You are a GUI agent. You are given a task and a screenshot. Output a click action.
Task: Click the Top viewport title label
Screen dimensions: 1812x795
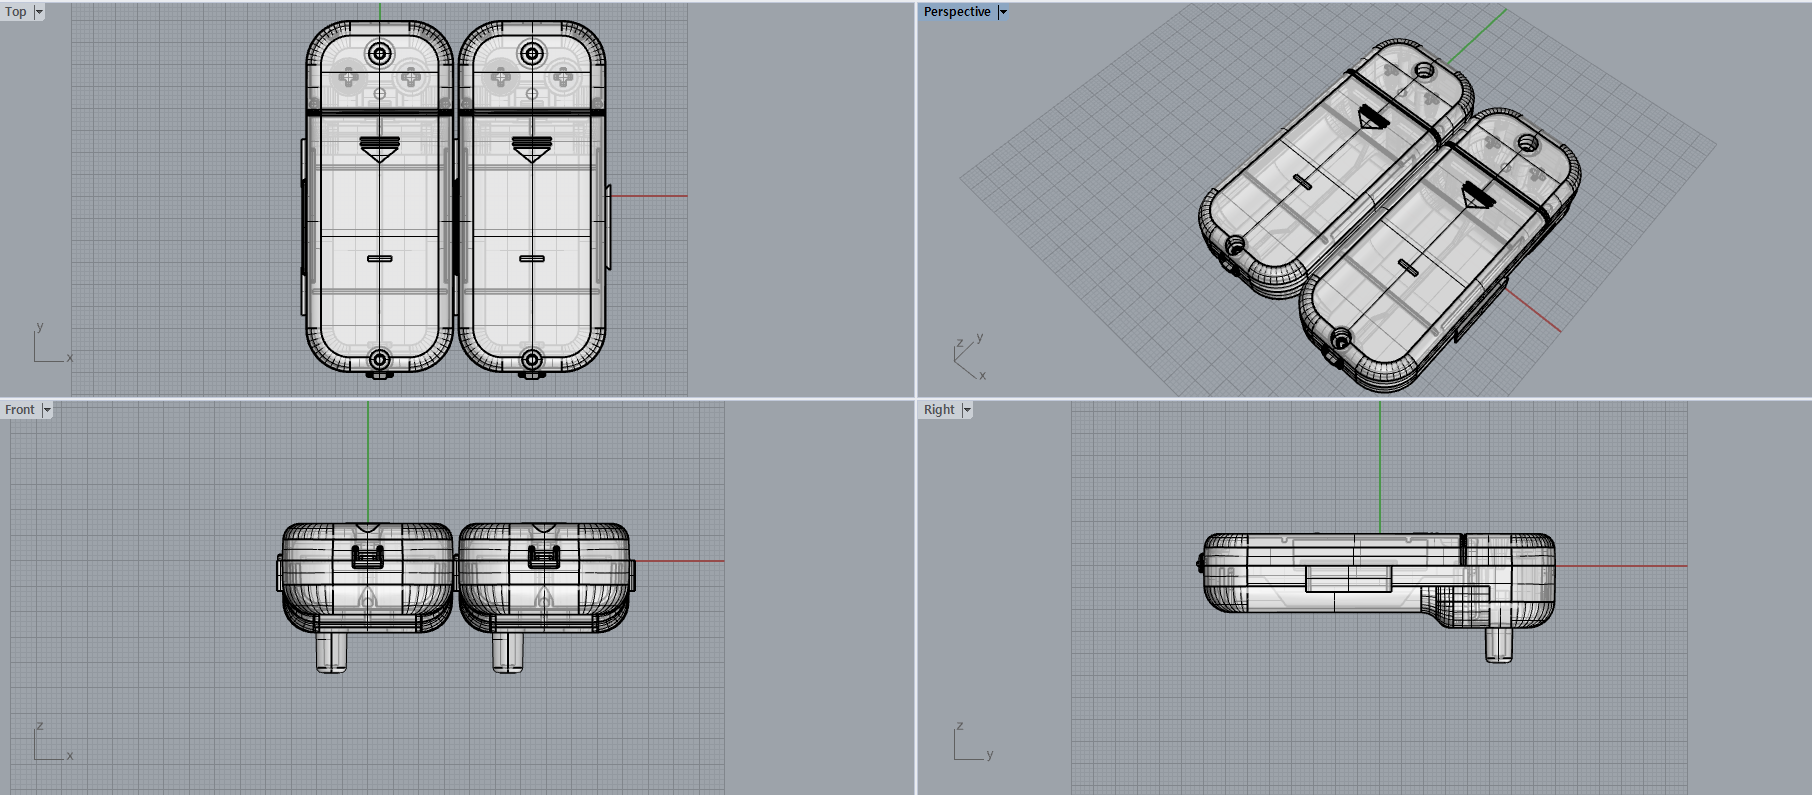coord(16,12)
